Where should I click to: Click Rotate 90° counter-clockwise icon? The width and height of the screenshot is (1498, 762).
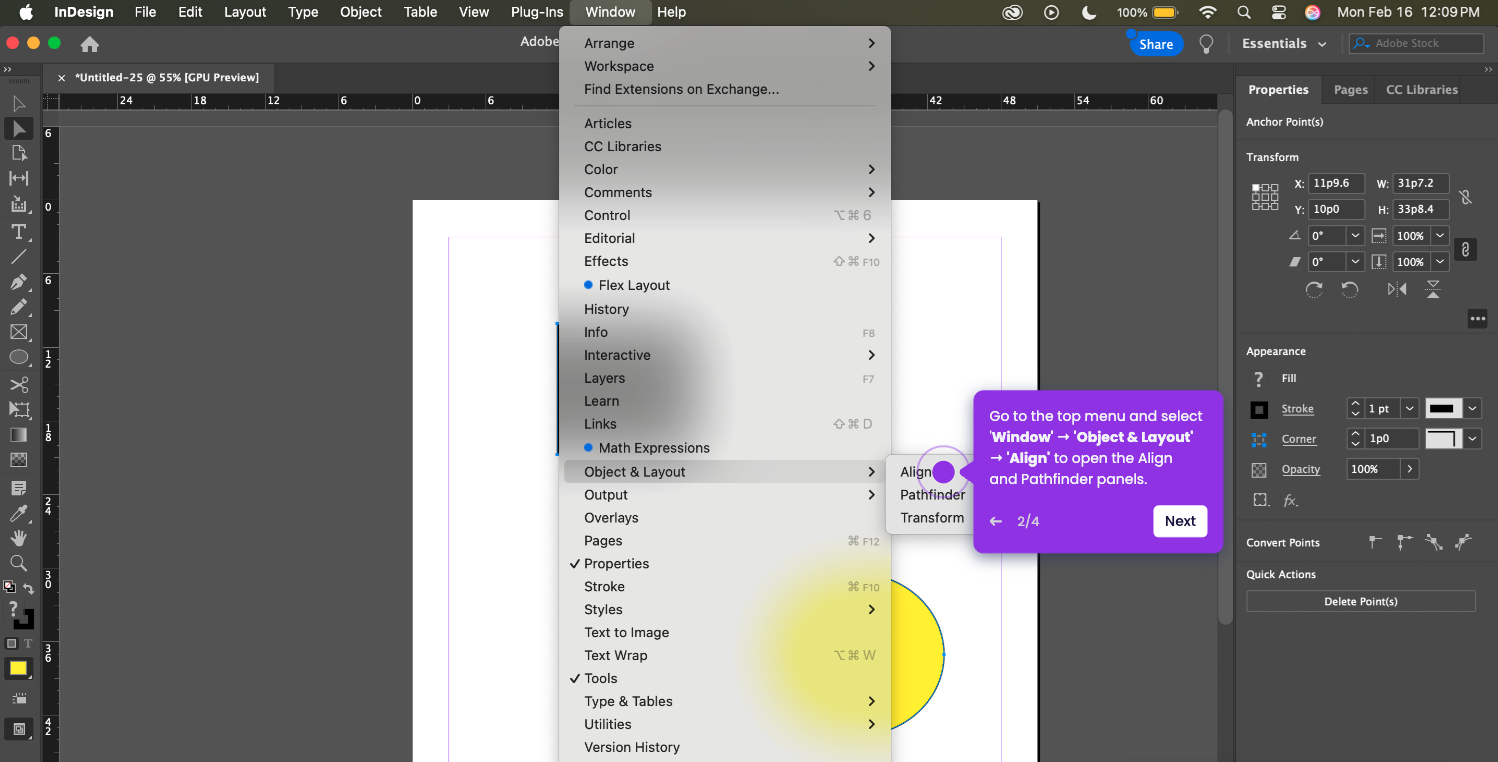[1349, 289]
